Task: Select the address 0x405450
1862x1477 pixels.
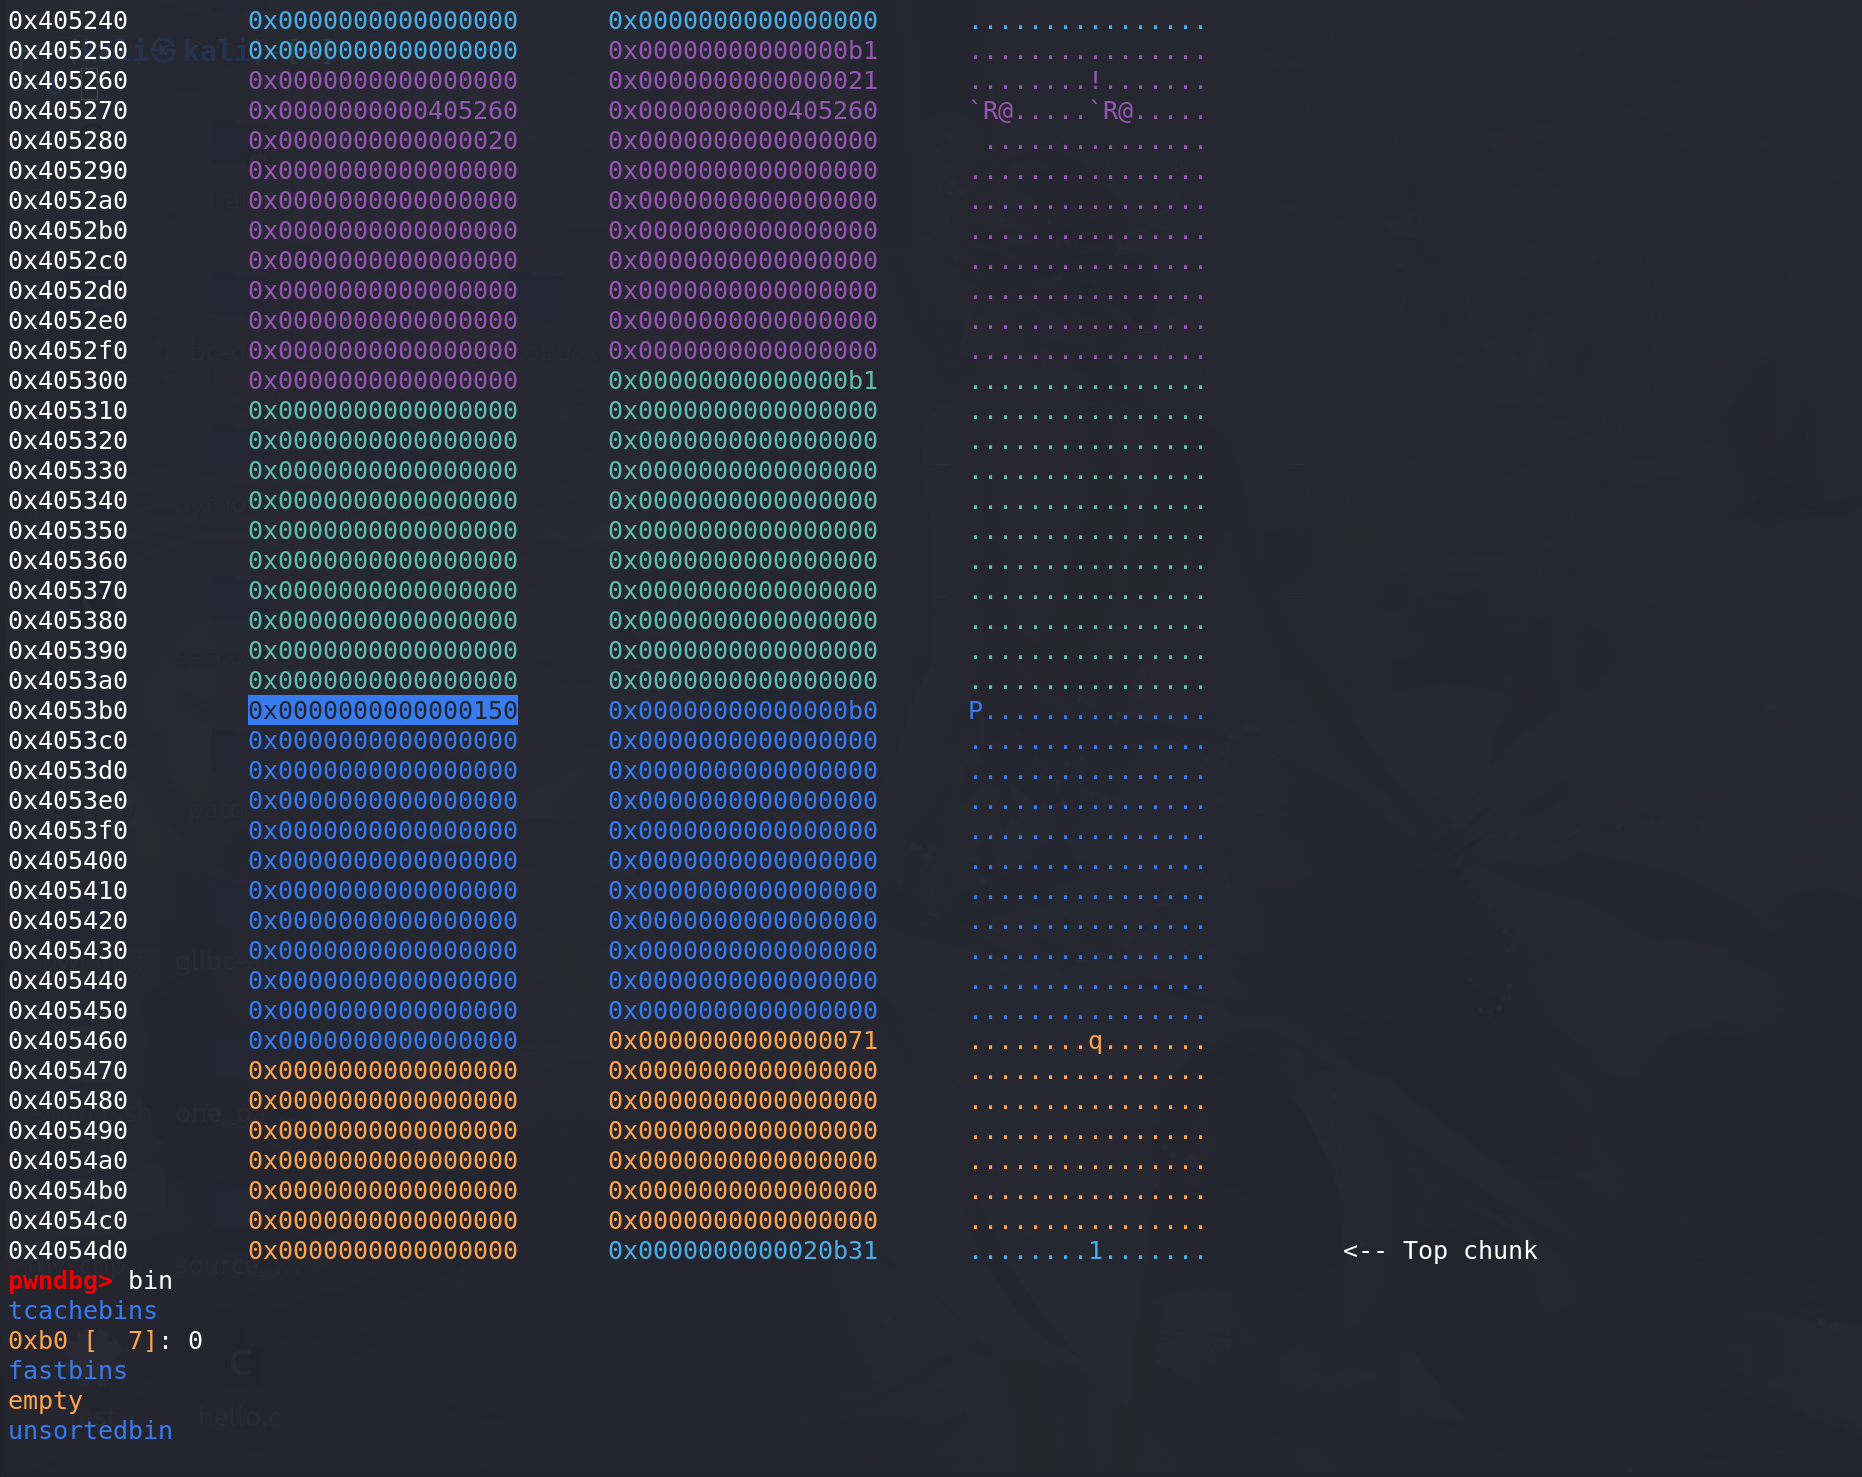Action: (x=68, y=1010)
